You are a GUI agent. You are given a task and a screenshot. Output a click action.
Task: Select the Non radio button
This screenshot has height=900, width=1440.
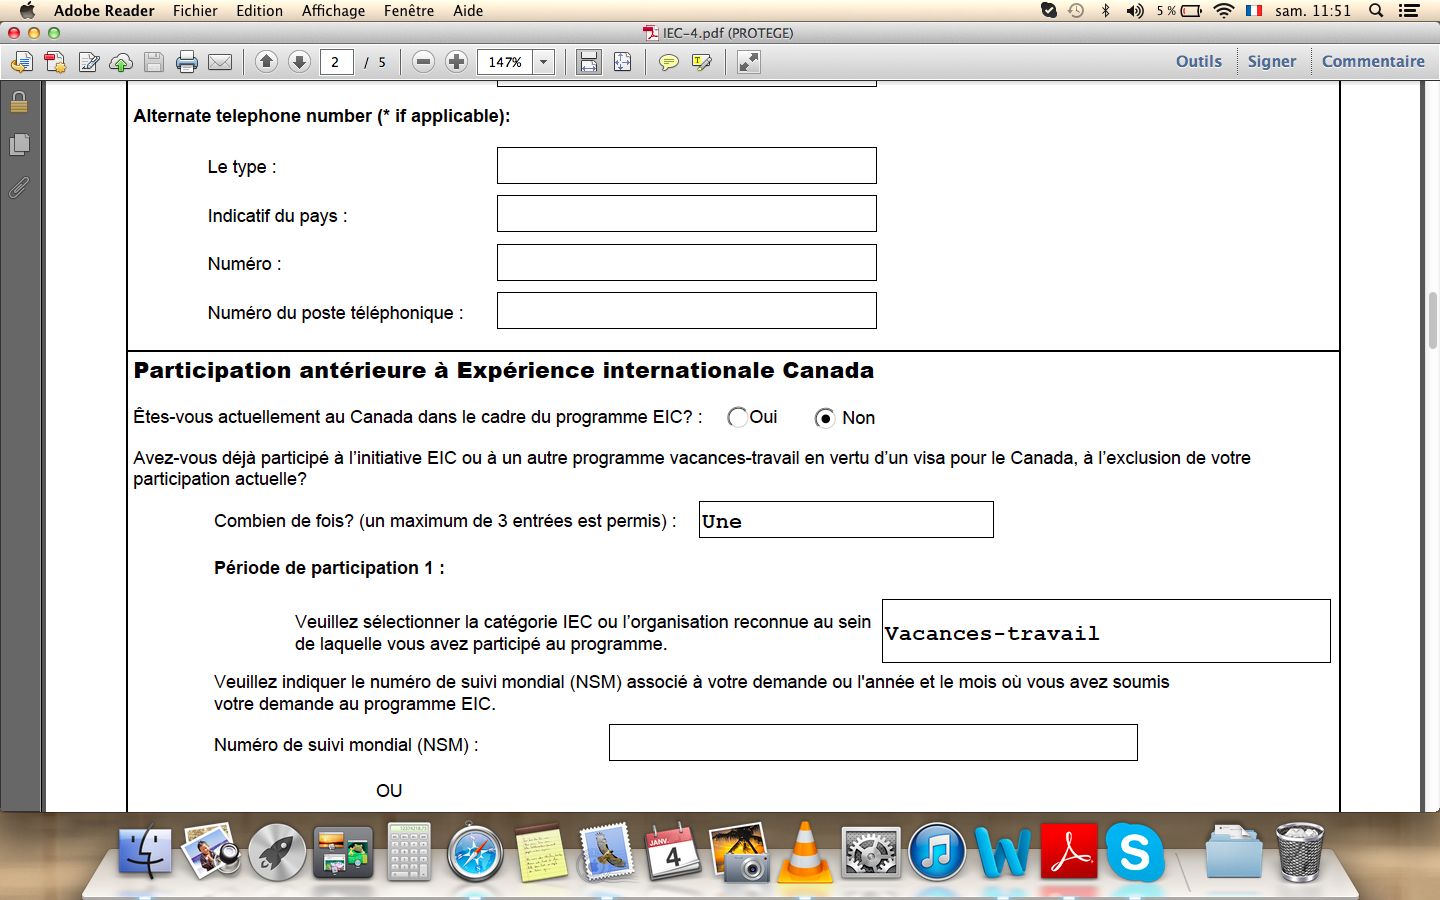(825, 418)
